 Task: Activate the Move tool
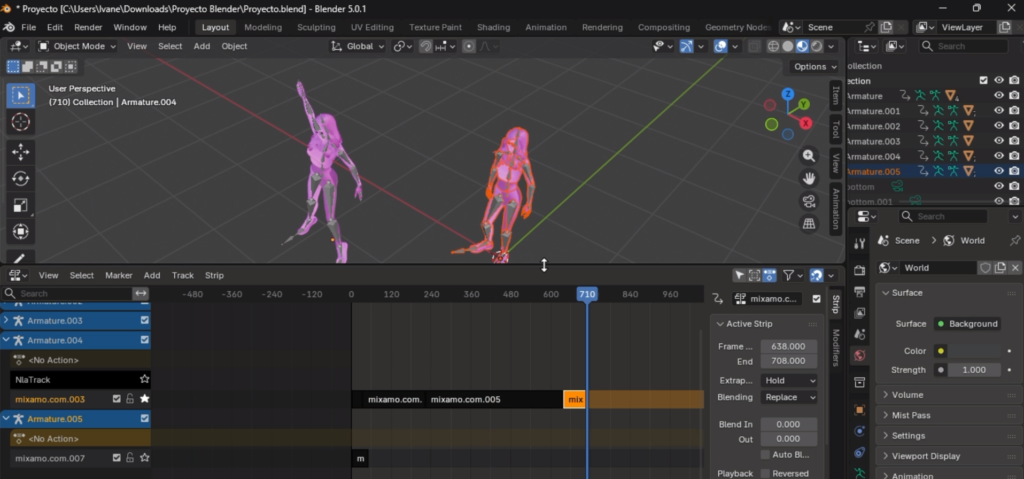(20, 152)
